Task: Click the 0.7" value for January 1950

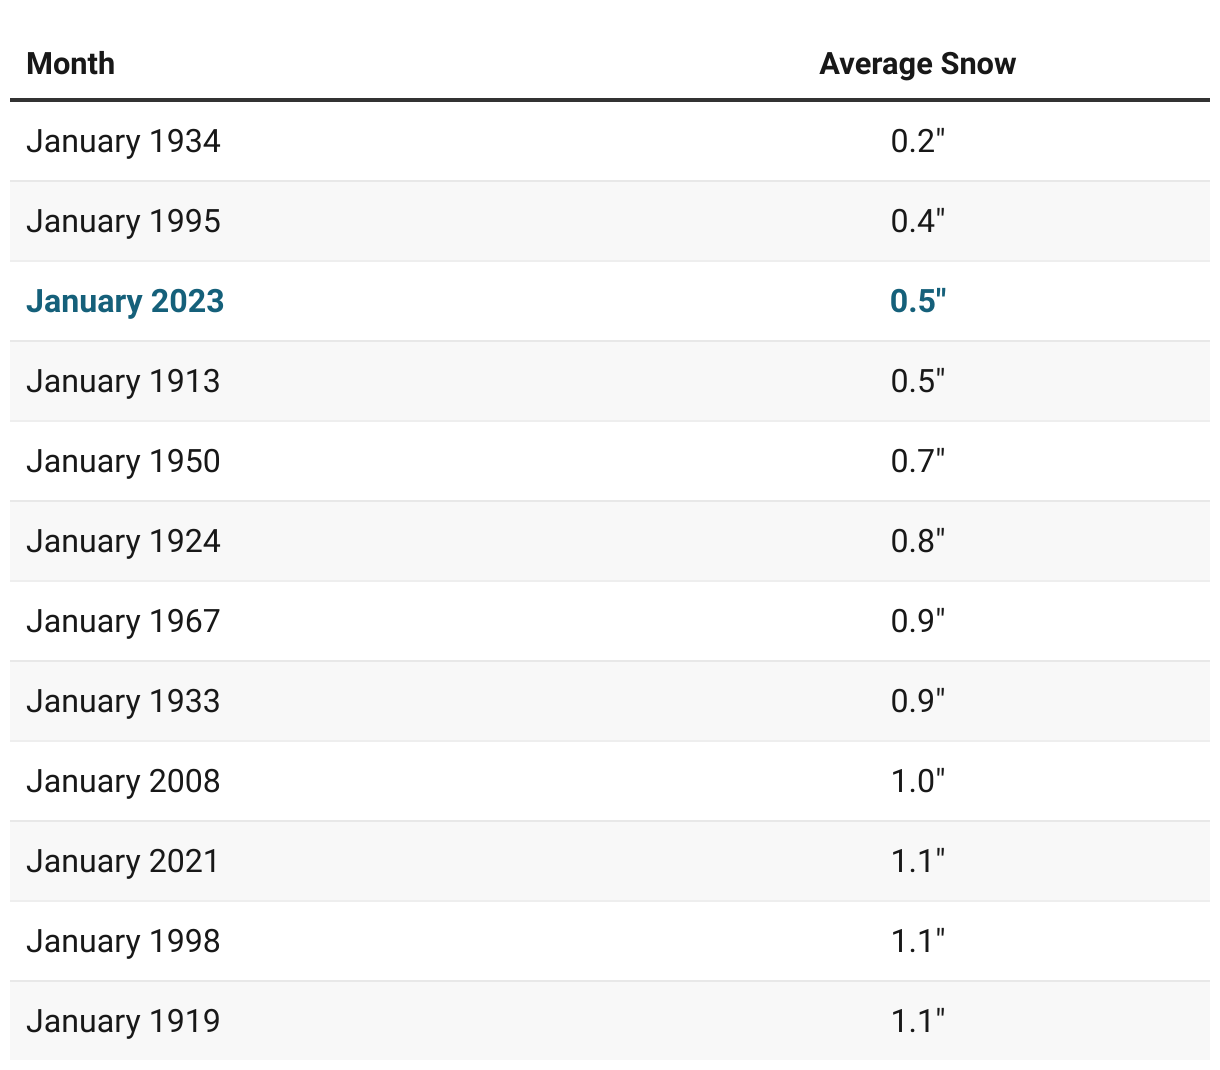Action: [918, 461]
